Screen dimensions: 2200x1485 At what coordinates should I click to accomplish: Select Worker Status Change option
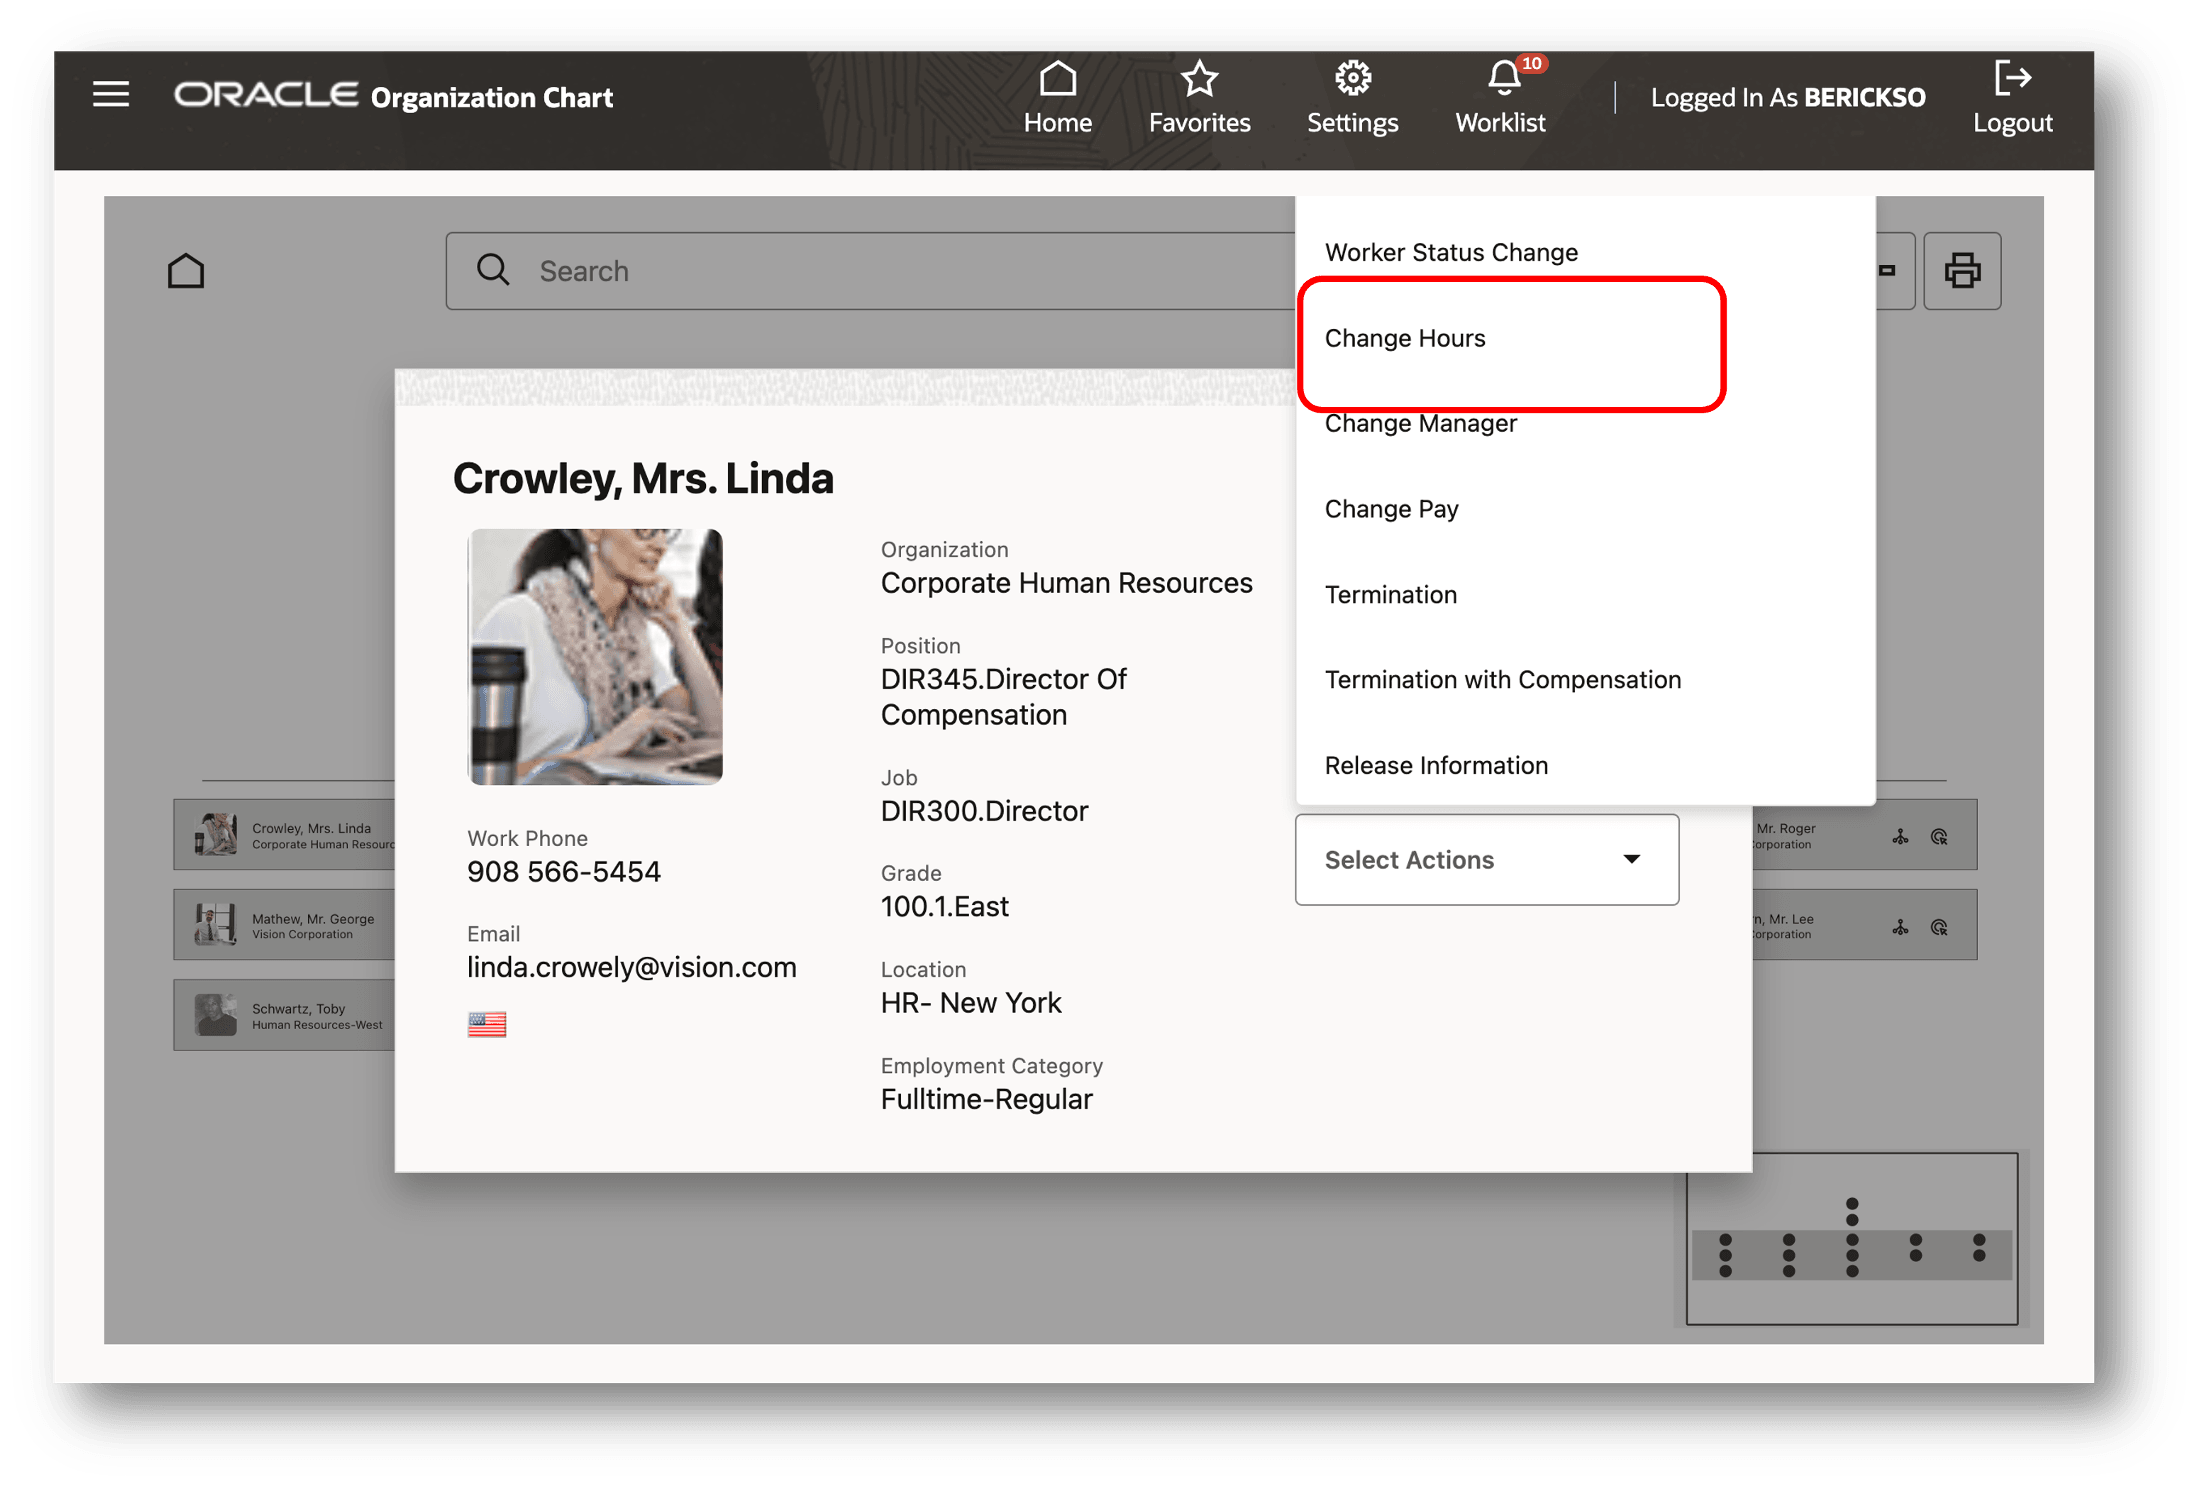tap(1451, 253)
